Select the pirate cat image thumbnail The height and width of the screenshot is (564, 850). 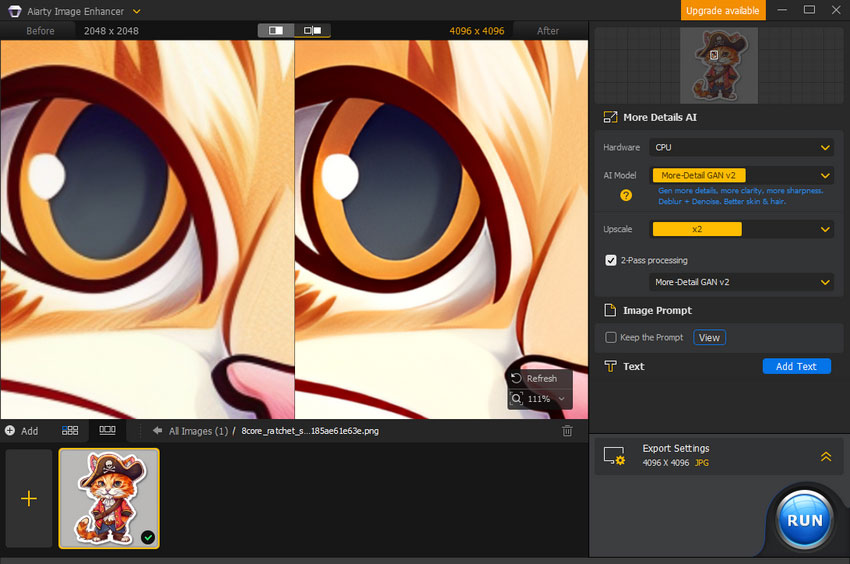pyautogui.click(x=109, y=498)
